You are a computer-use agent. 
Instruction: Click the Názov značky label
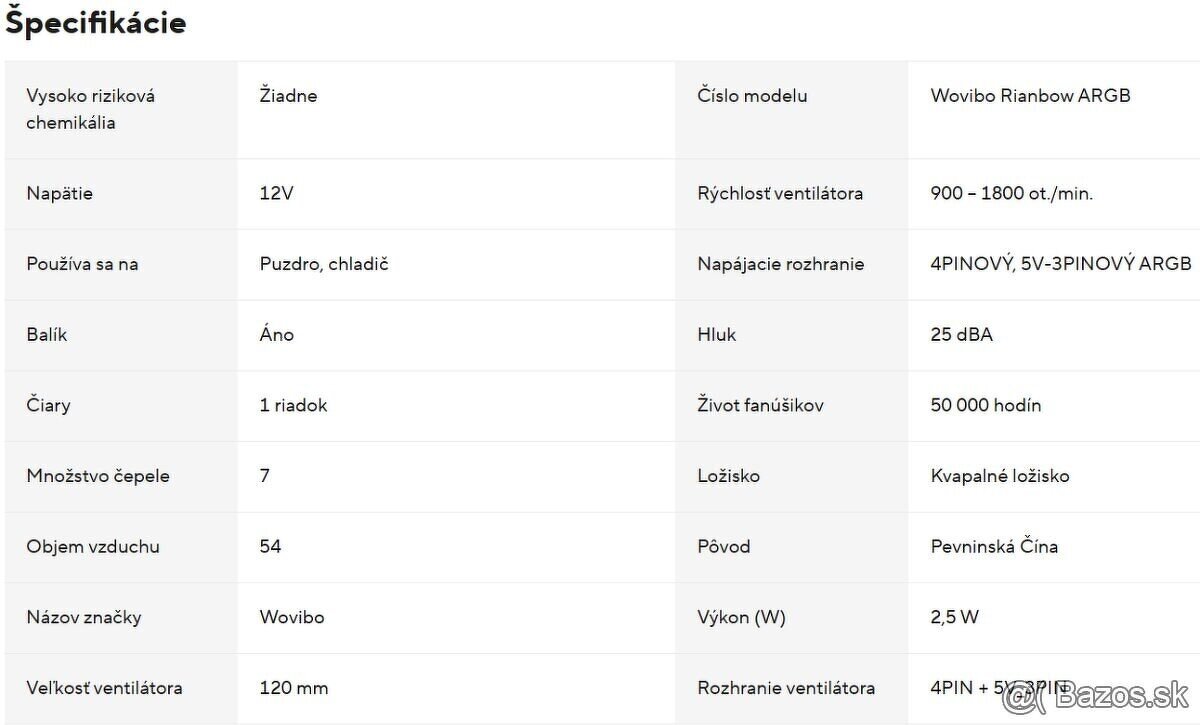84,618
